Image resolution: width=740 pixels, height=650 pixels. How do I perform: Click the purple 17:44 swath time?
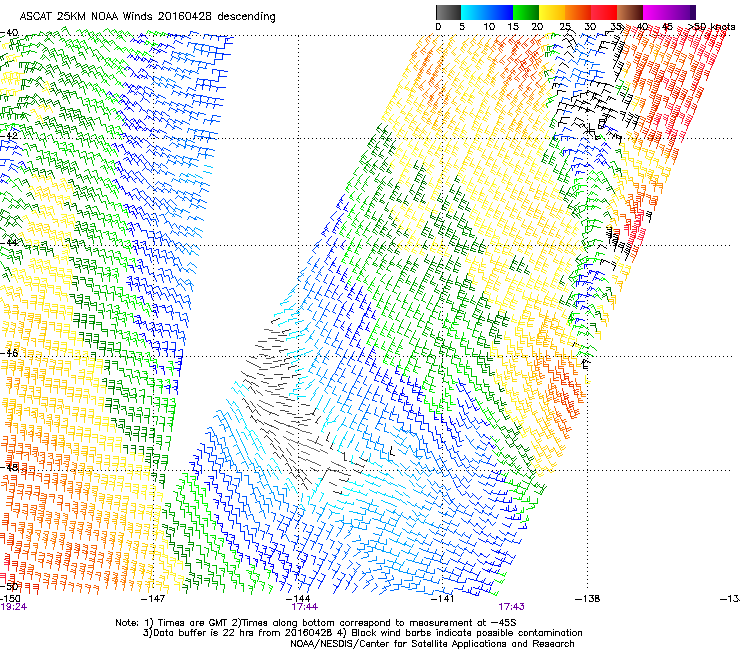click(304, 607)
